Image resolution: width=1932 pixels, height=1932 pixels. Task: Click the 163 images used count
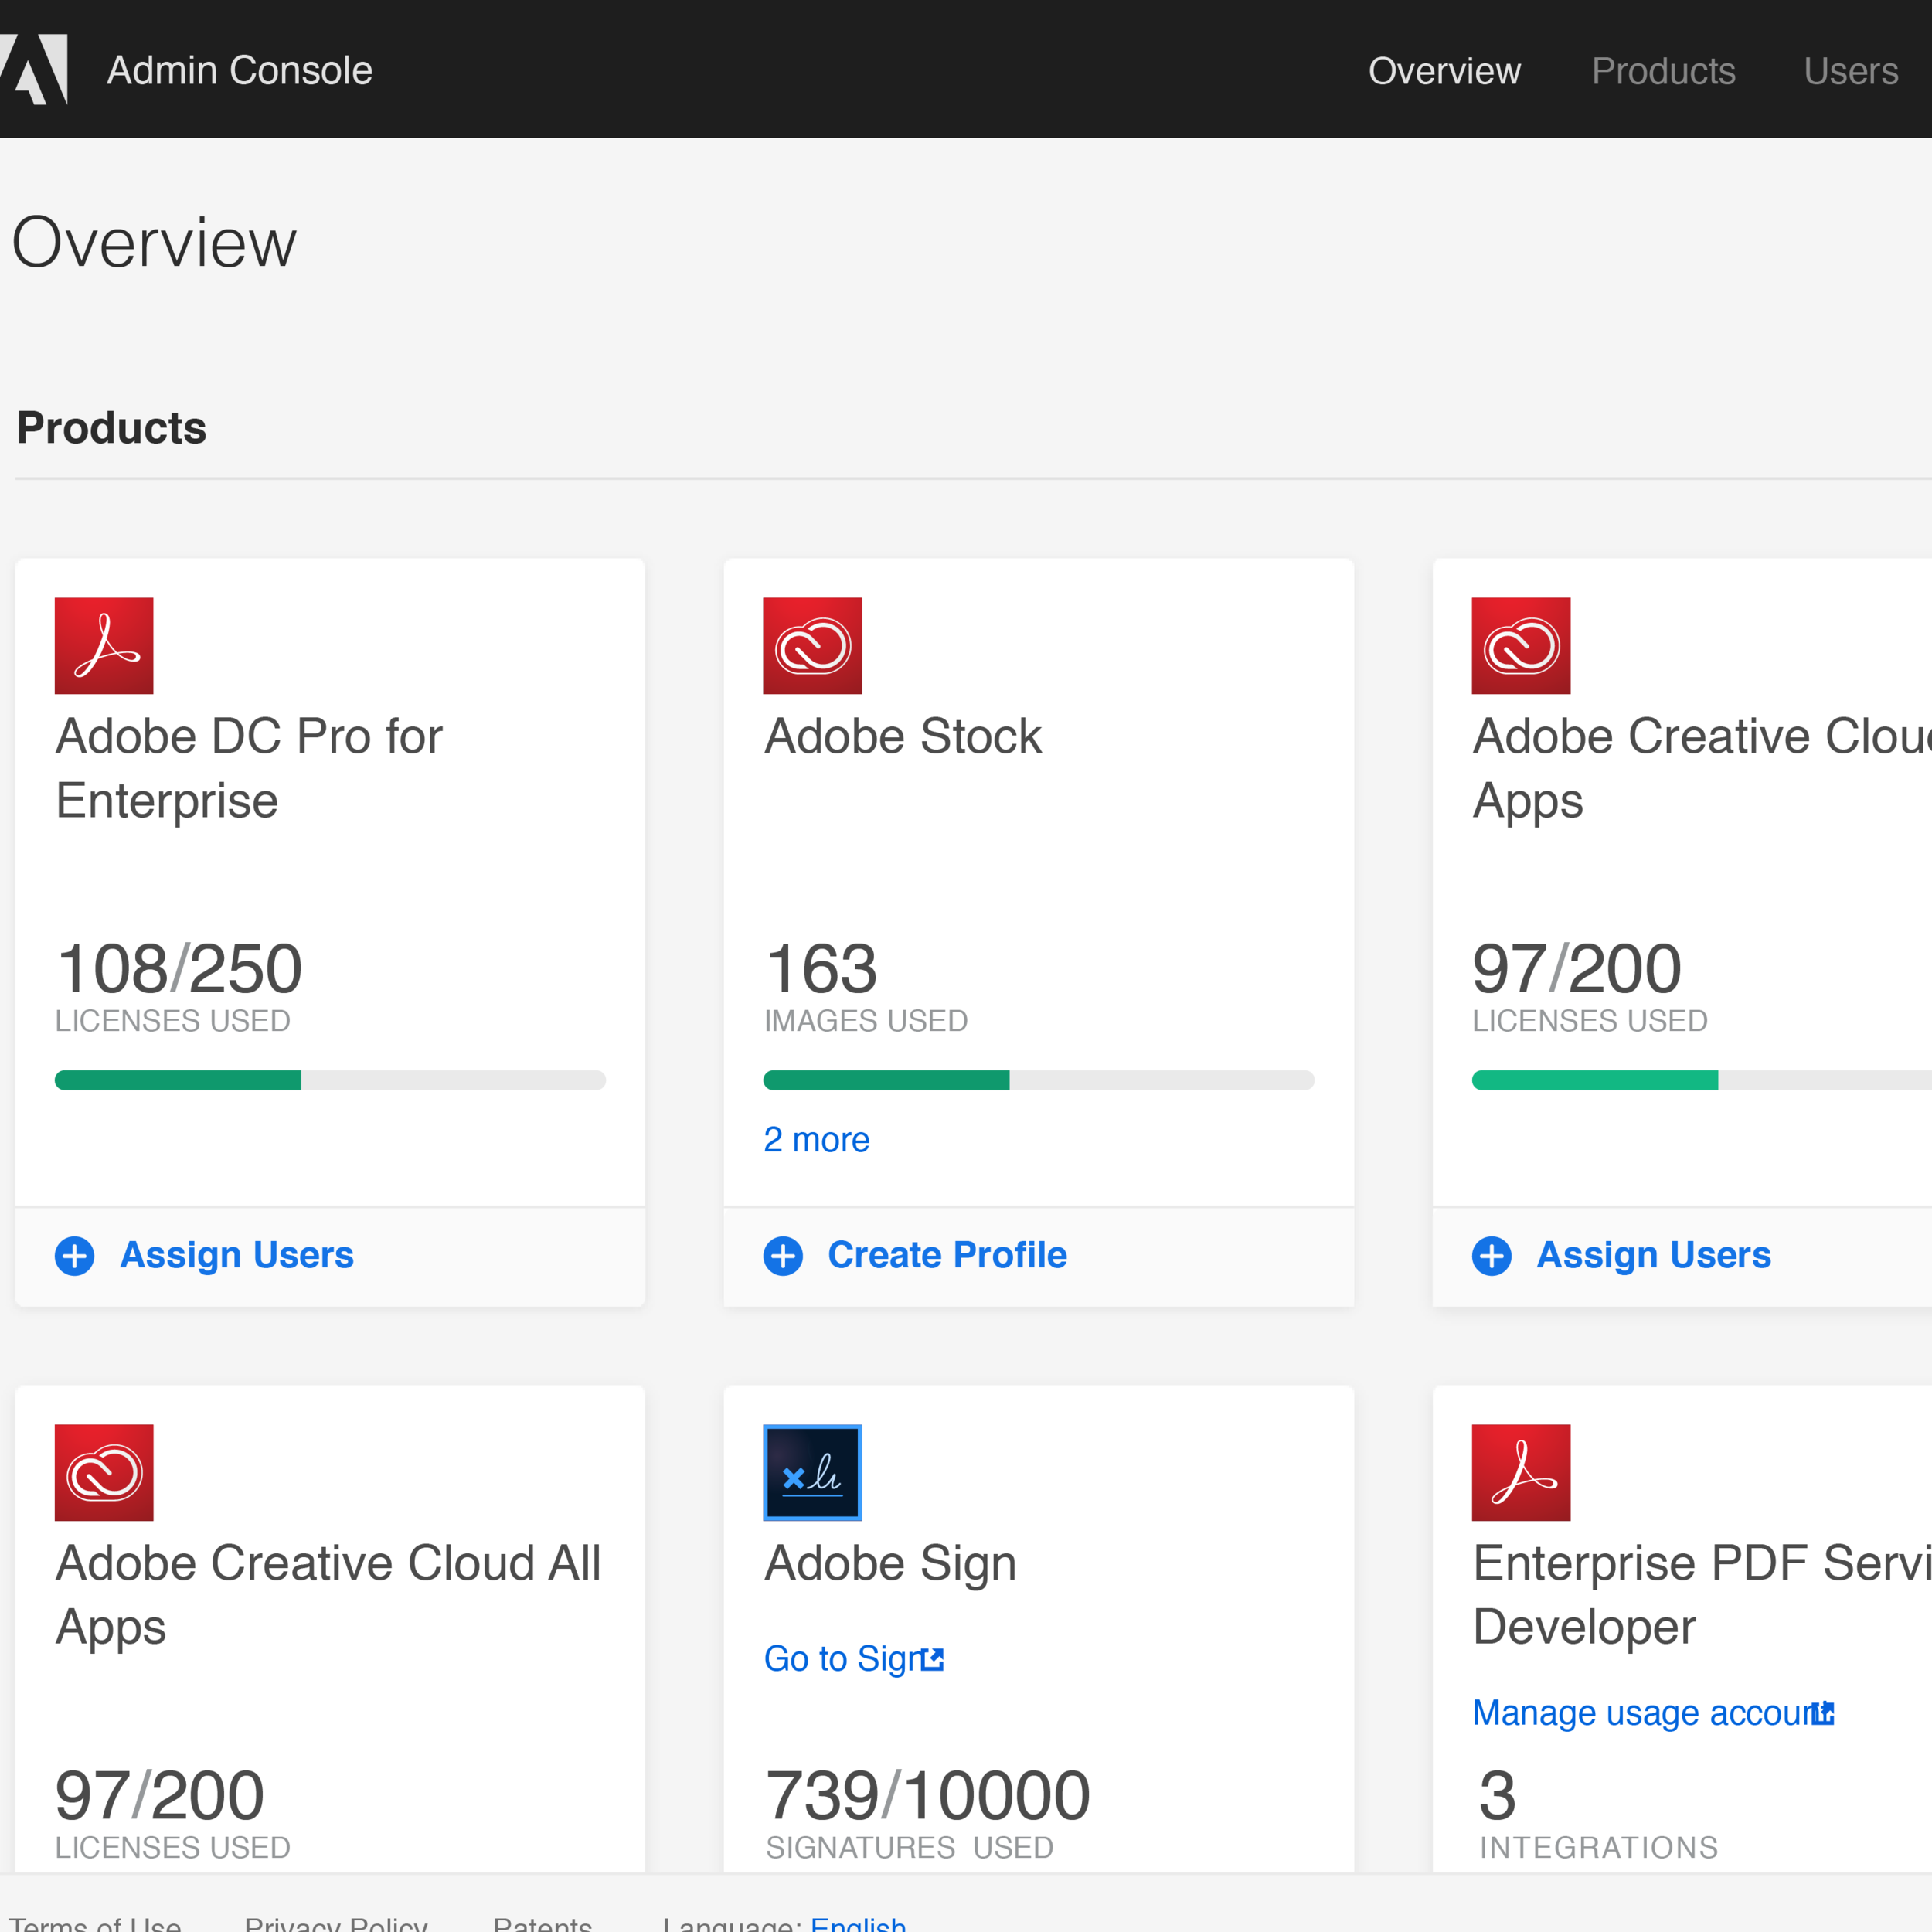click(821, 968)
